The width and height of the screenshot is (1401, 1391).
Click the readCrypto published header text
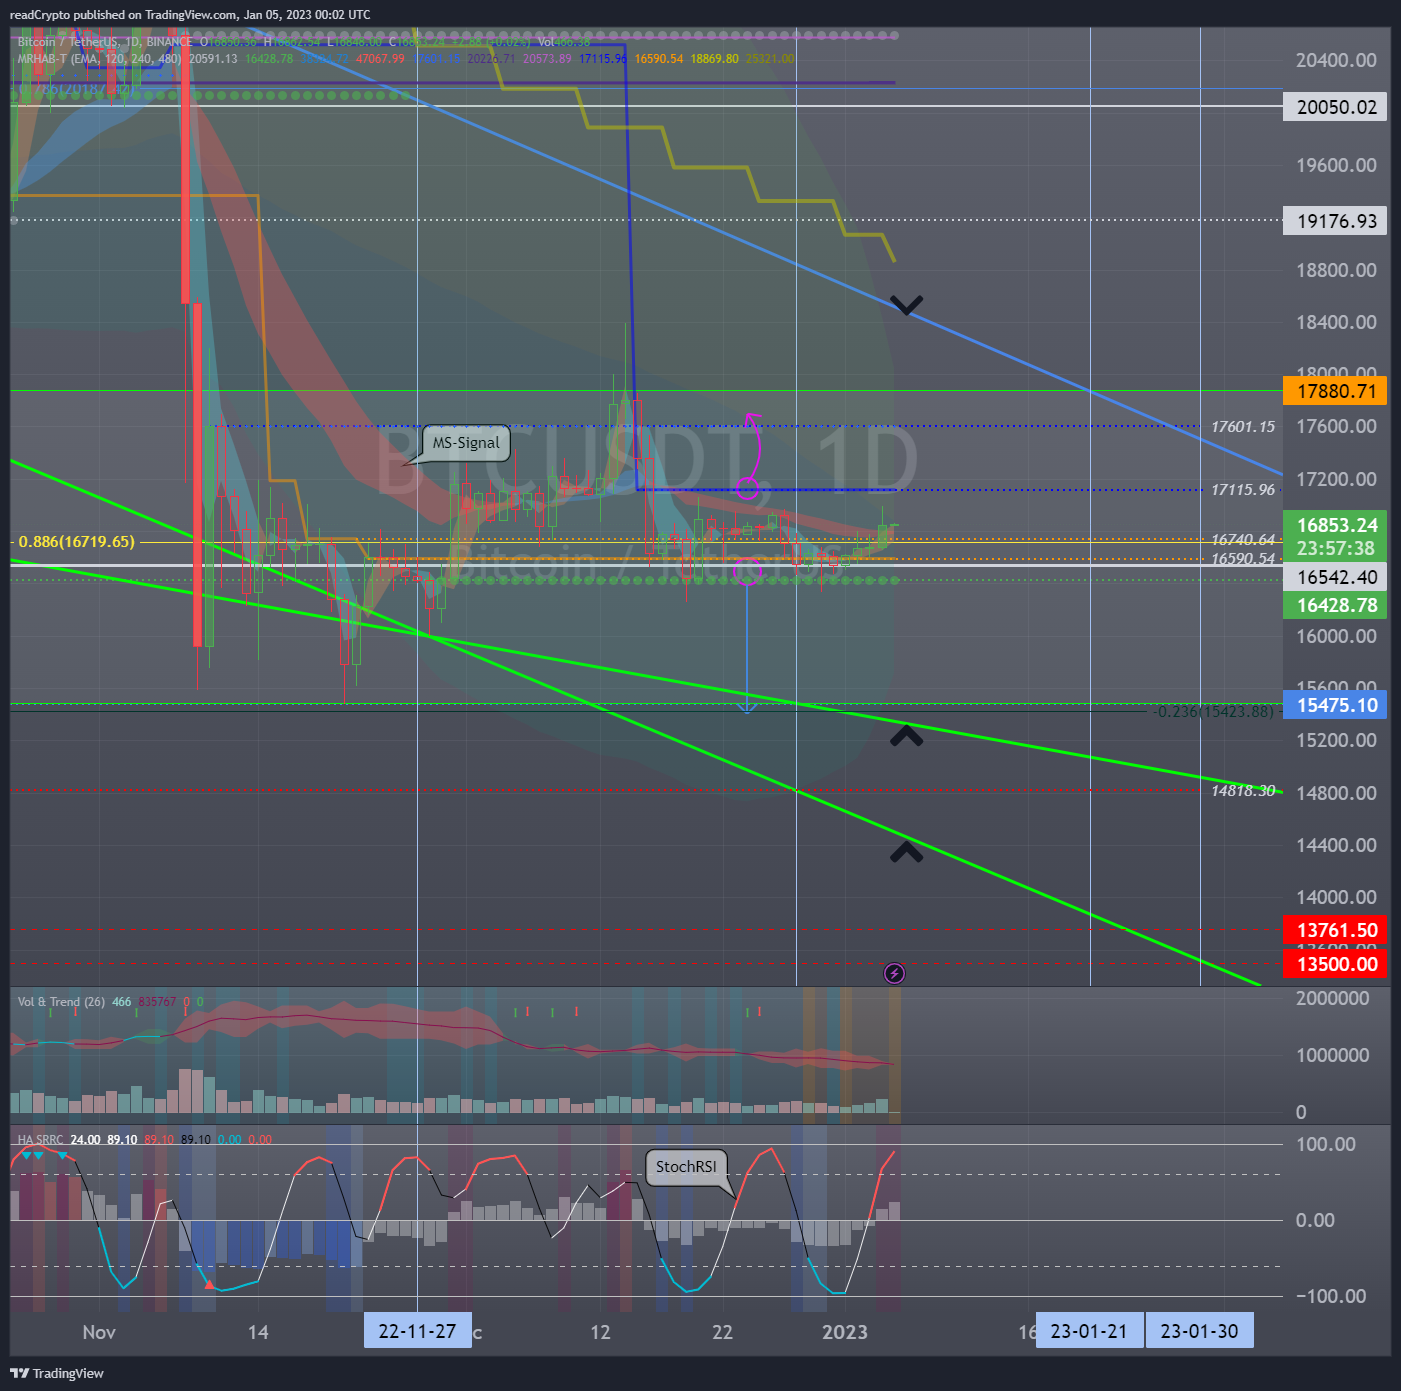pyautogui.click(x=190, y=15)
